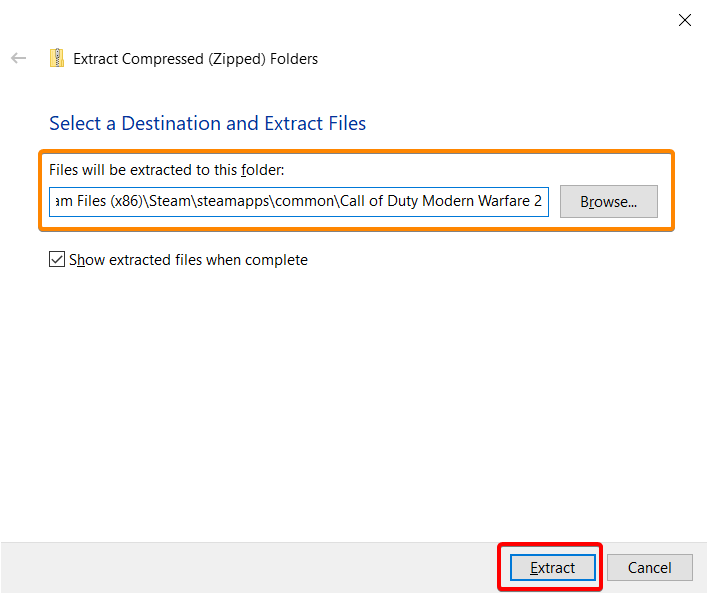Click the zipped folder icon in the title
The height and width of the screenshot is (594, 708).
57,58
